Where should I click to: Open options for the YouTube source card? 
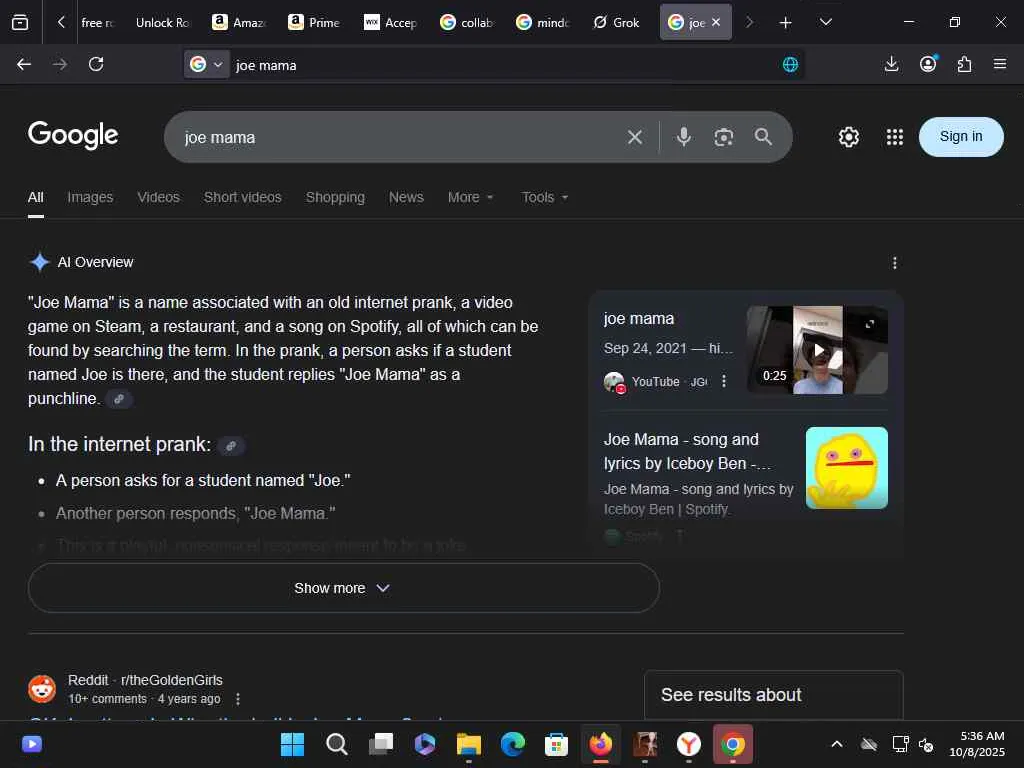pos(724,381)
